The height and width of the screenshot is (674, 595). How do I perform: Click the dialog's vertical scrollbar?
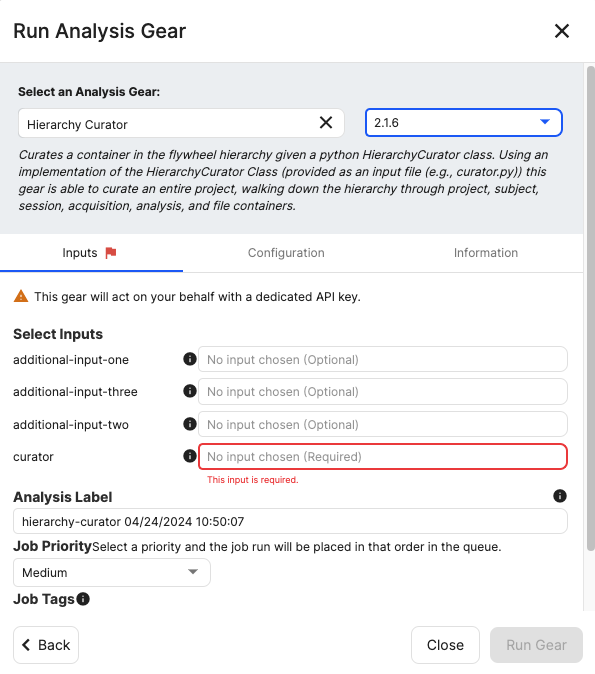[591, 308]
